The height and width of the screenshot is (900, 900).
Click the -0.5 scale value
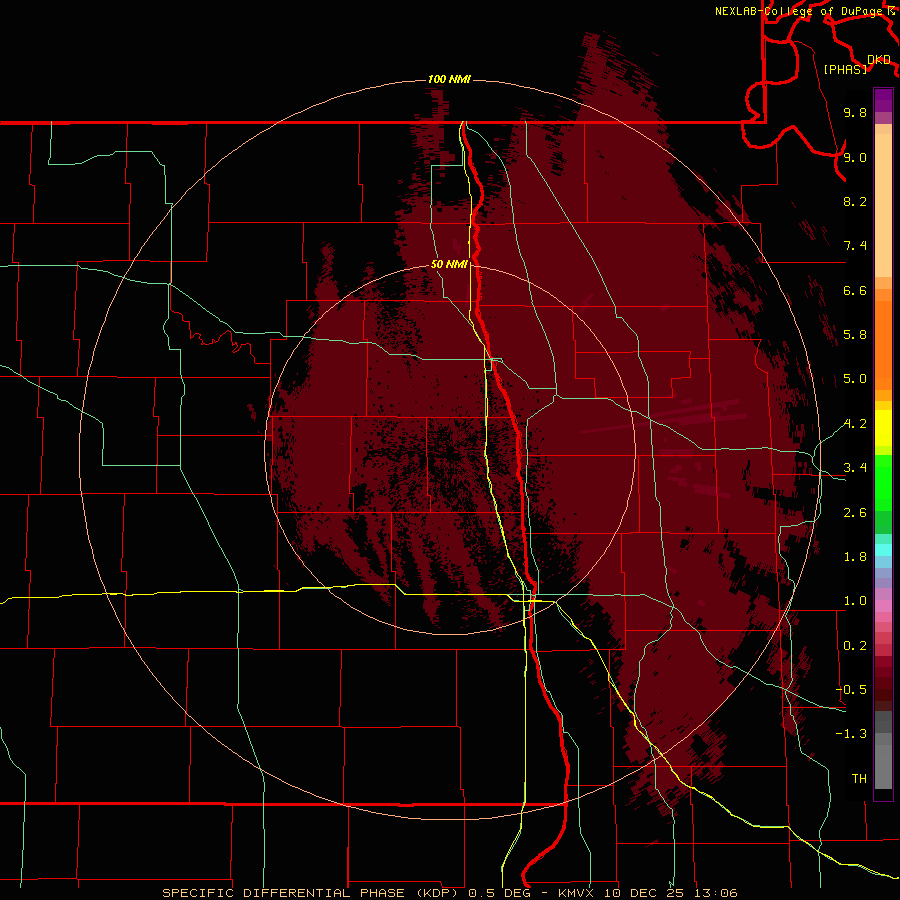(851, 690)
